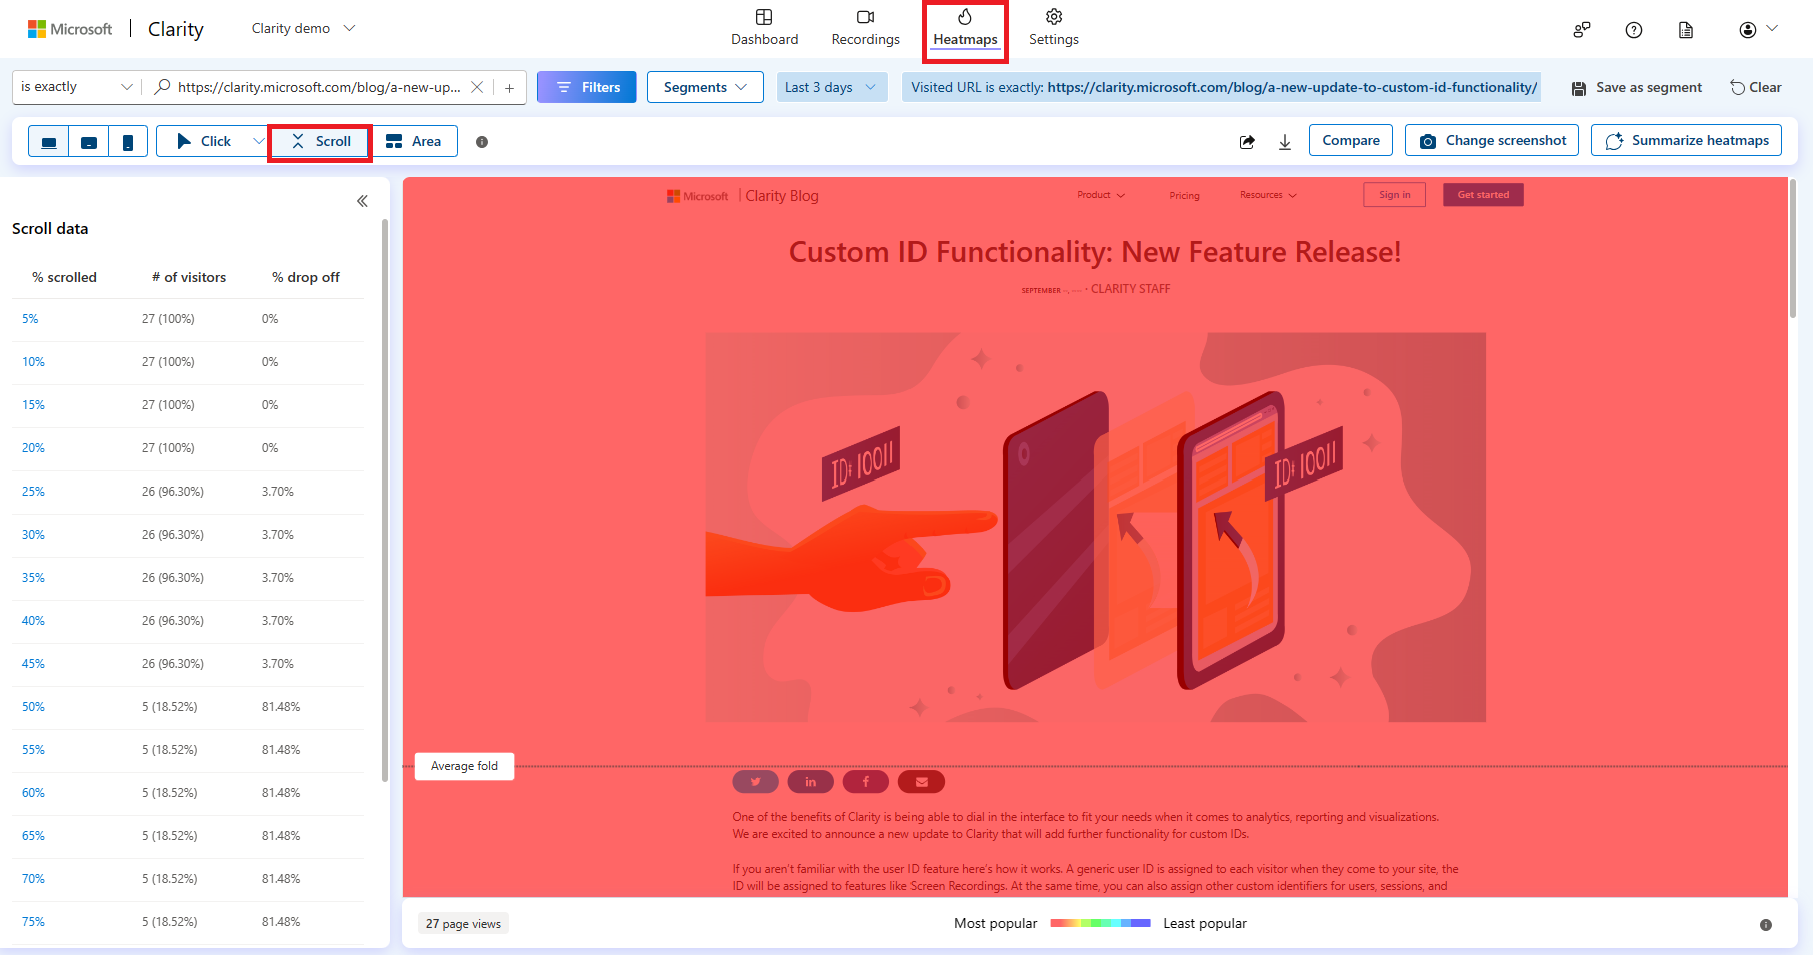Click the 75% scrolled row link

(x=33, y=922)
